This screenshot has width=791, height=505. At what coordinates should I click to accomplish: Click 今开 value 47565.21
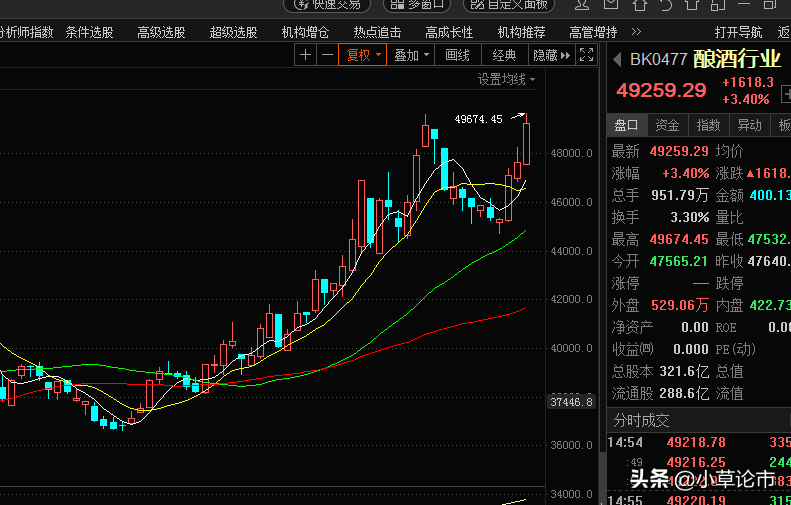(679, 261)
